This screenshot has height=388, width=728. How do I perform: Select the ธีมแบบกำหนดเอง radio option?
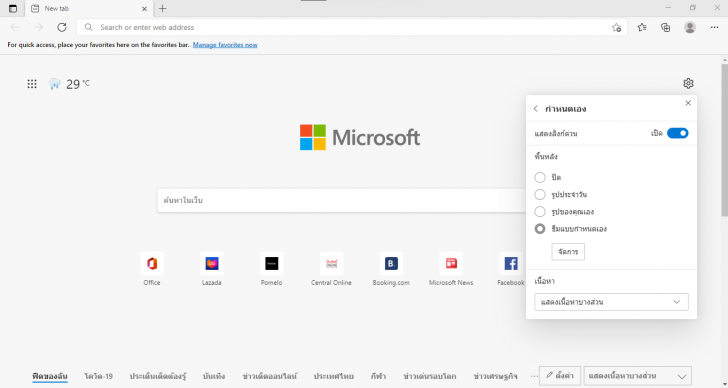tap(540, 229)
